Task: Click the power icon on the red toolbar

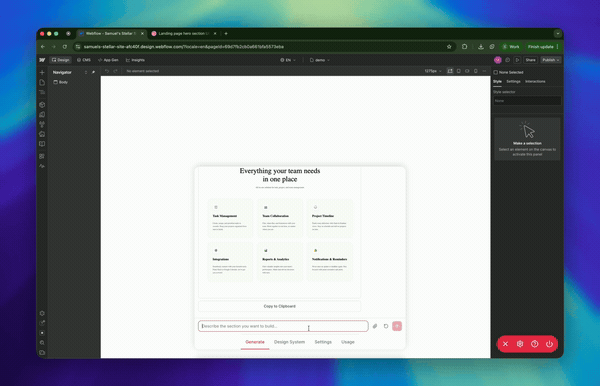Action: coord(549,344)
